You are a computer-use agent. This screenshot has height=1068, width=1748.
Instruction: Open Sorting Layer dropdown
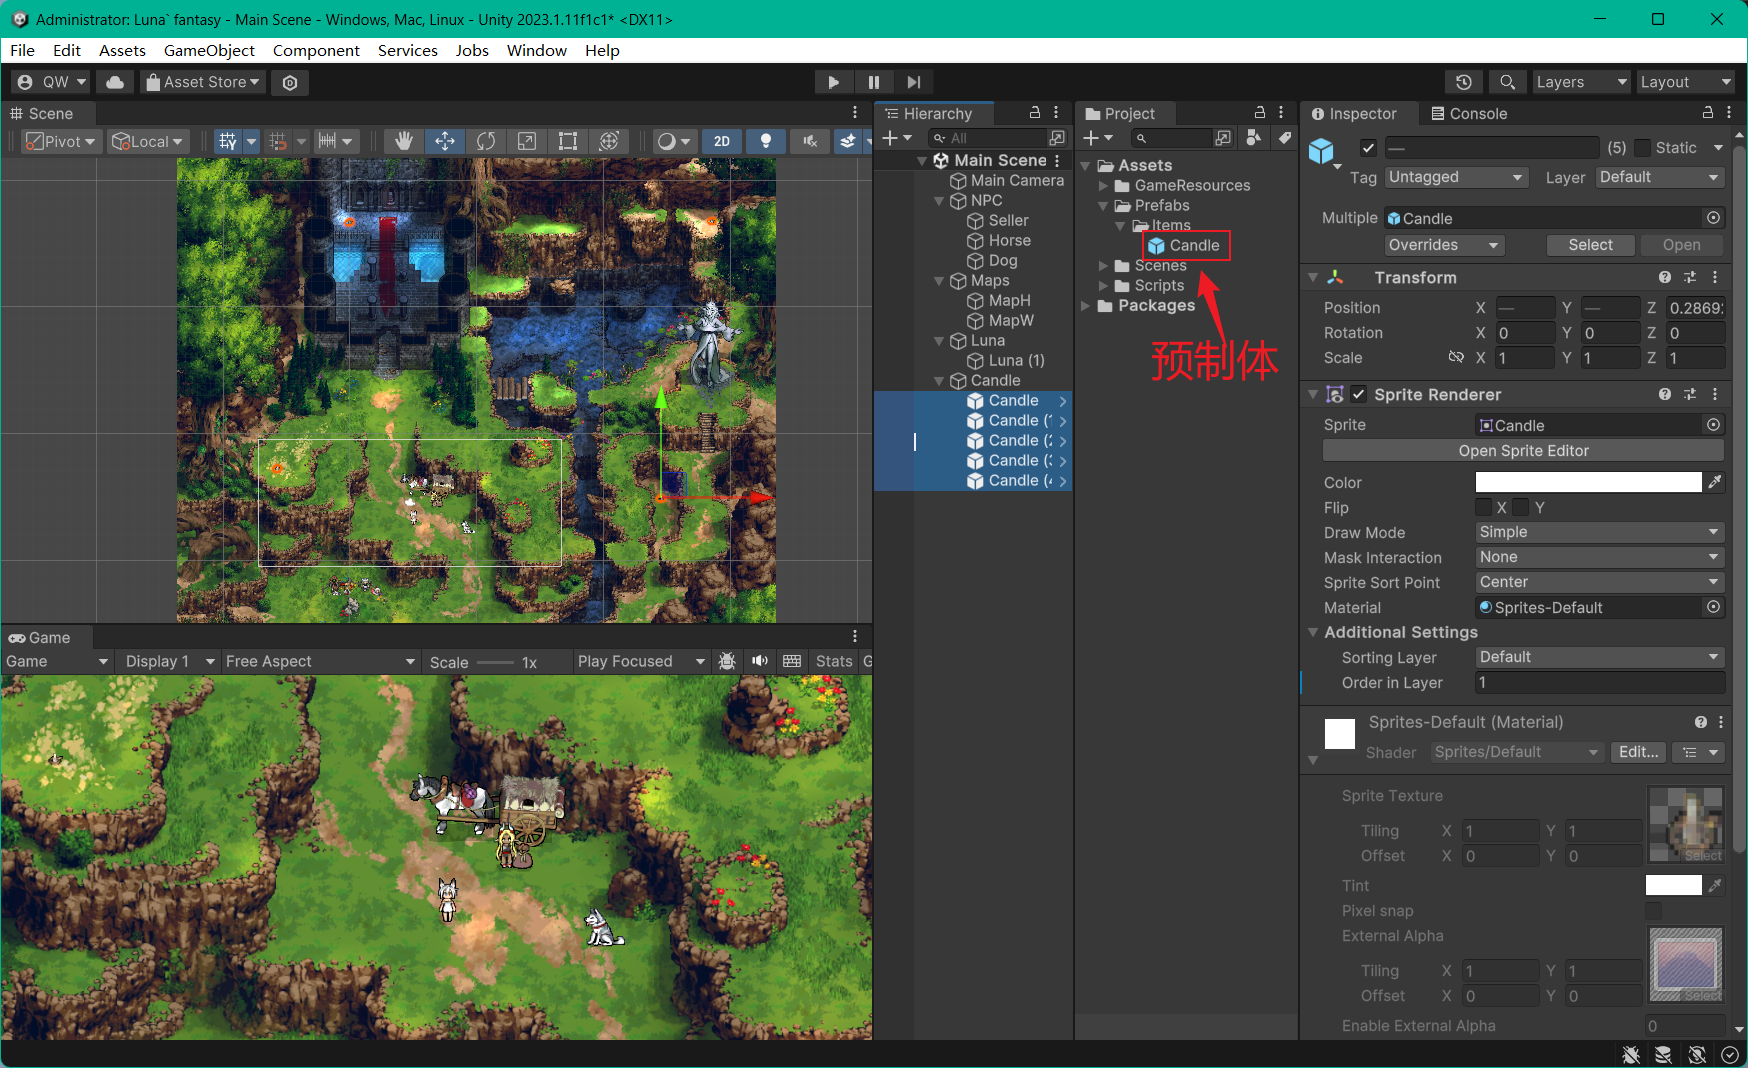click(1600, 657)
